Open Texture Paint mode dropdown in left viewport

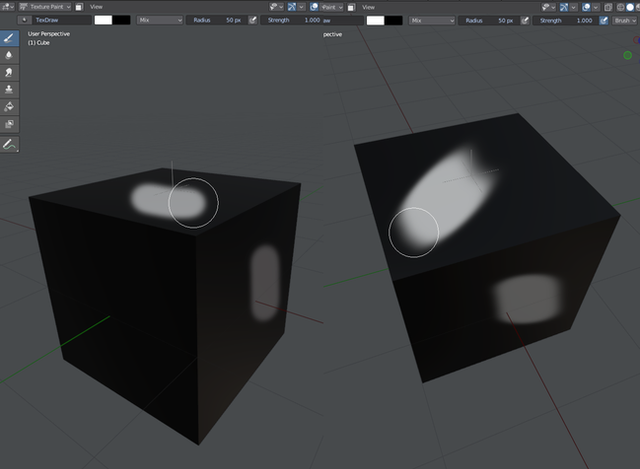pyautogui.click(x=45, y=7)
